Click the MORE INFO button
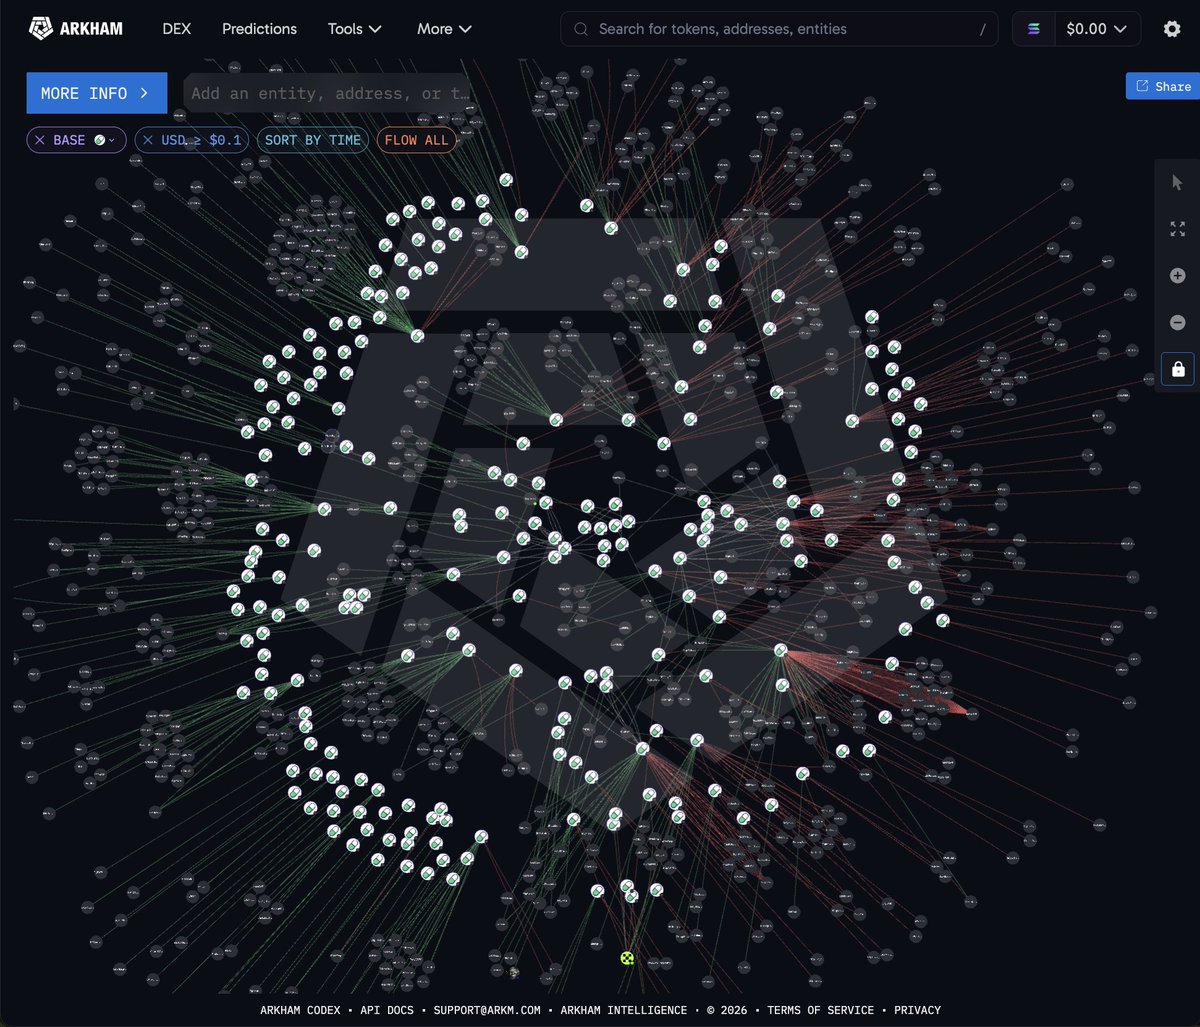The width and height of the screenshot is (1200, 1027). [96, 93]
